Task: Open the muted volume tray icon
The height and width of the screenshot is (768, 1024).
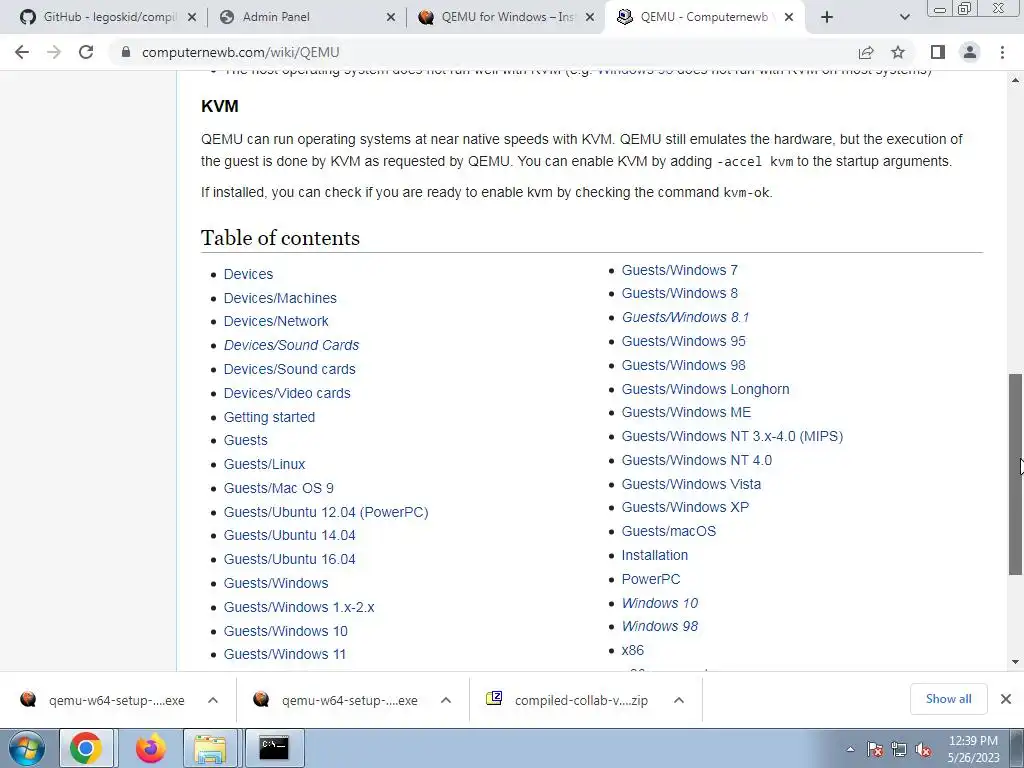Action: click(x=923, y=750)
